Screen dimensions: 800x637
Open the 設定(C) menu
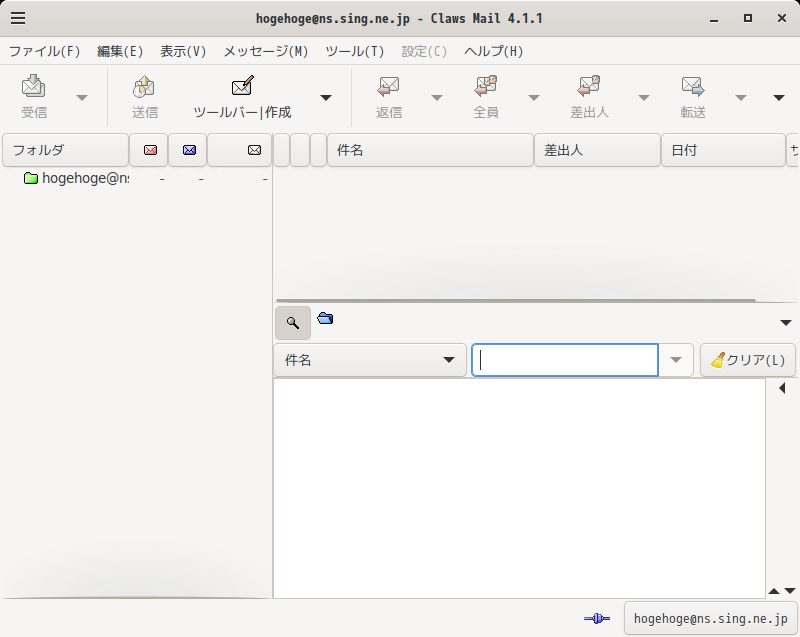tap(424, 52)
